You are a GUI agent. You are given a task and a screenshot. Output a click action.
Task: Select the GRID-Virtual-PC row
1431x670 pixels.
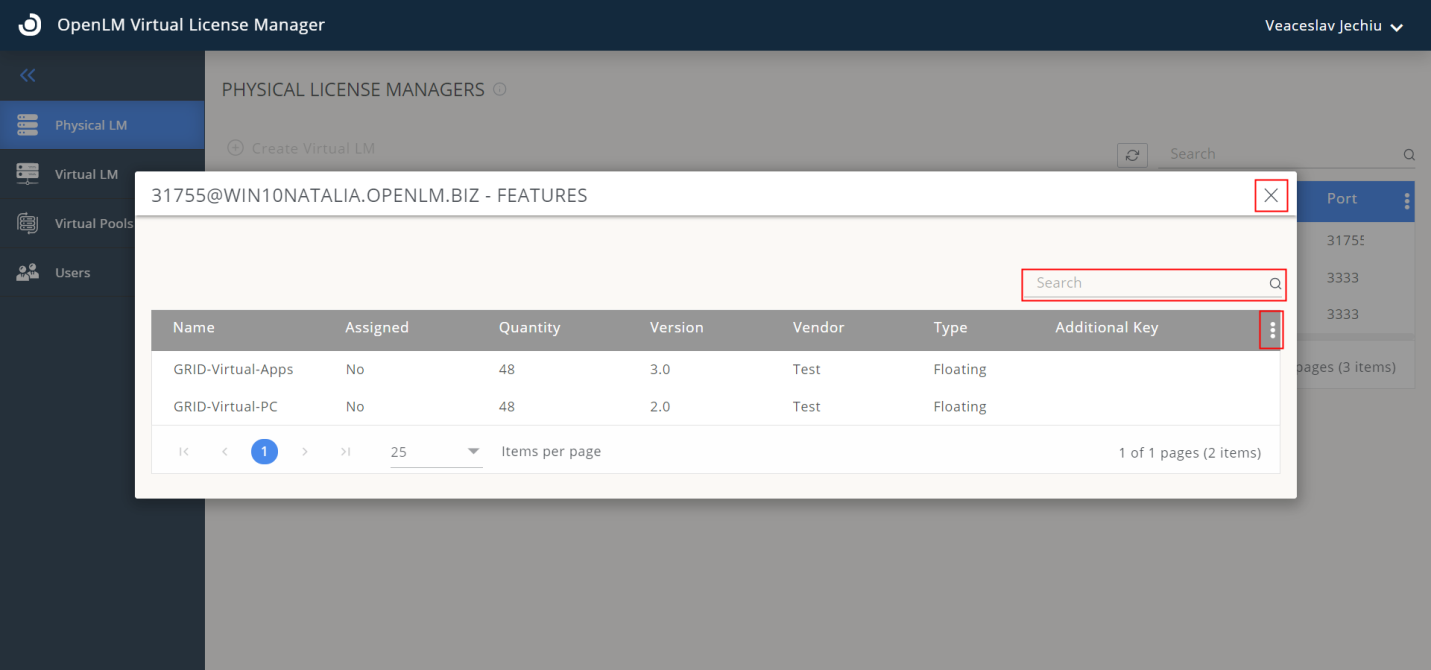coord(226,407)
